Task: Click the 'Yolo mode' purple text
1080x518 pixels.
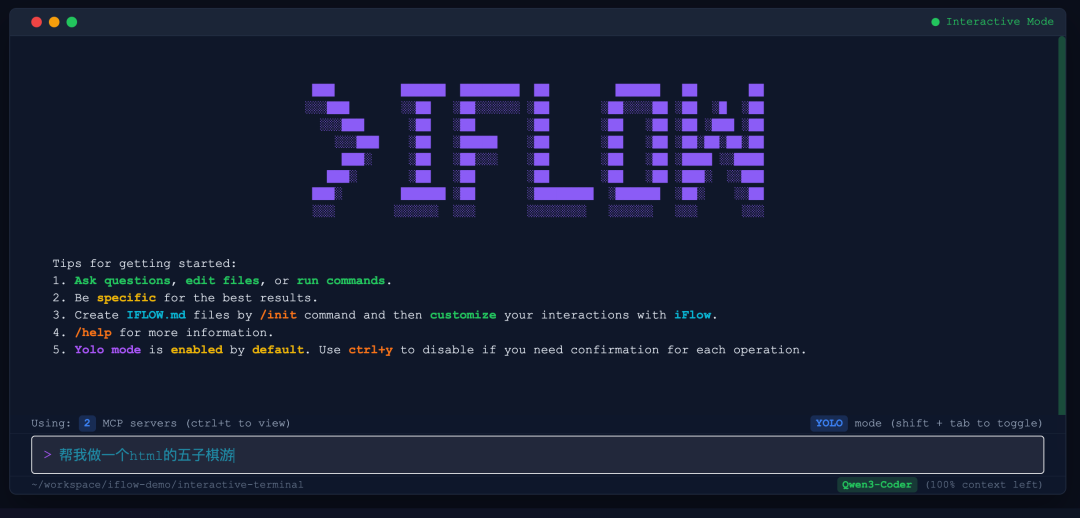Action: pyautogui.click(x=108, y=350)
